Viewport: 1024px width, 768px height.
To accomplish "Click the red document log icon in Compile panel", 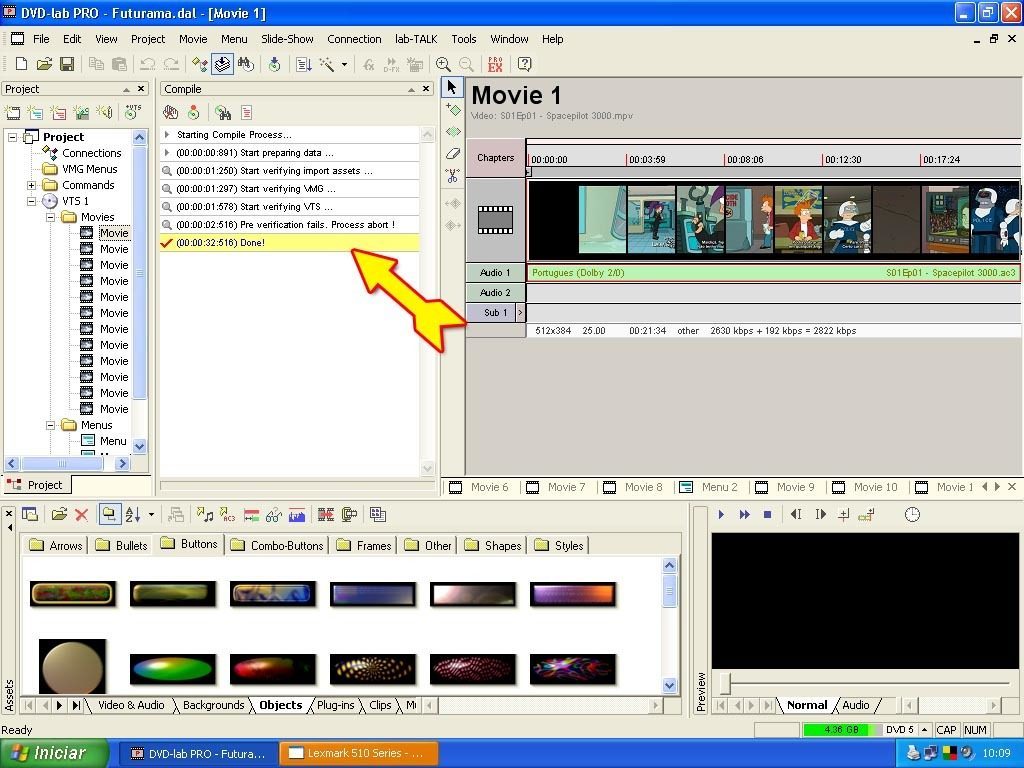I will click(246, 113).
